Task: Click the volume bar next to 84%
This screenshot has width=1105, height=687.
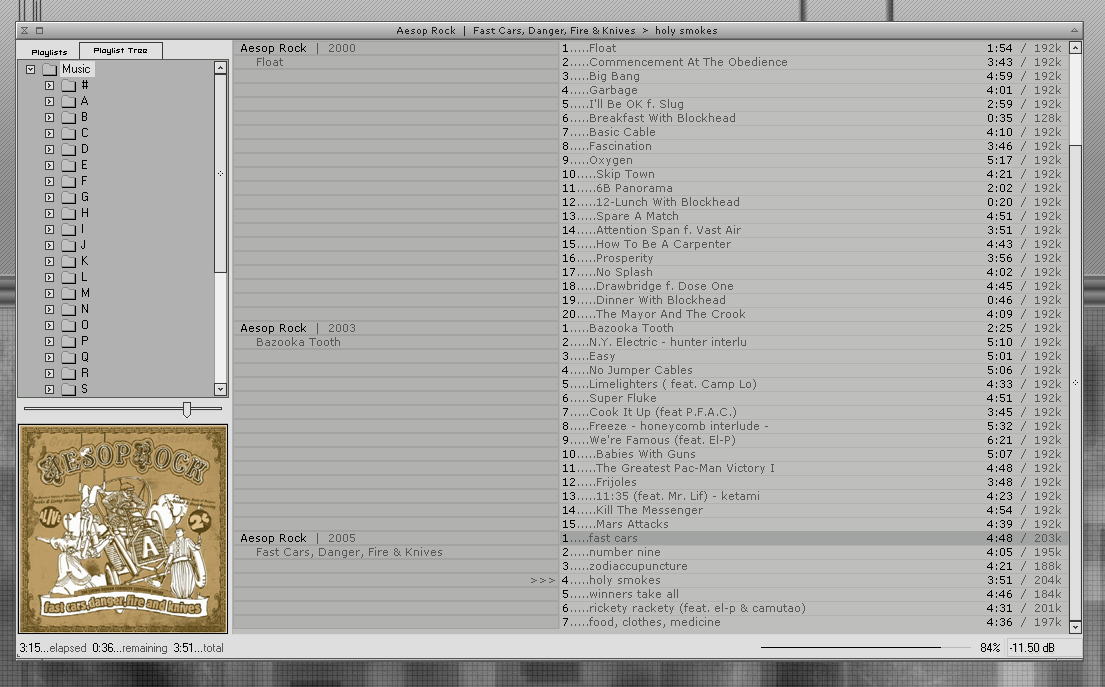Action: [850, 647]
